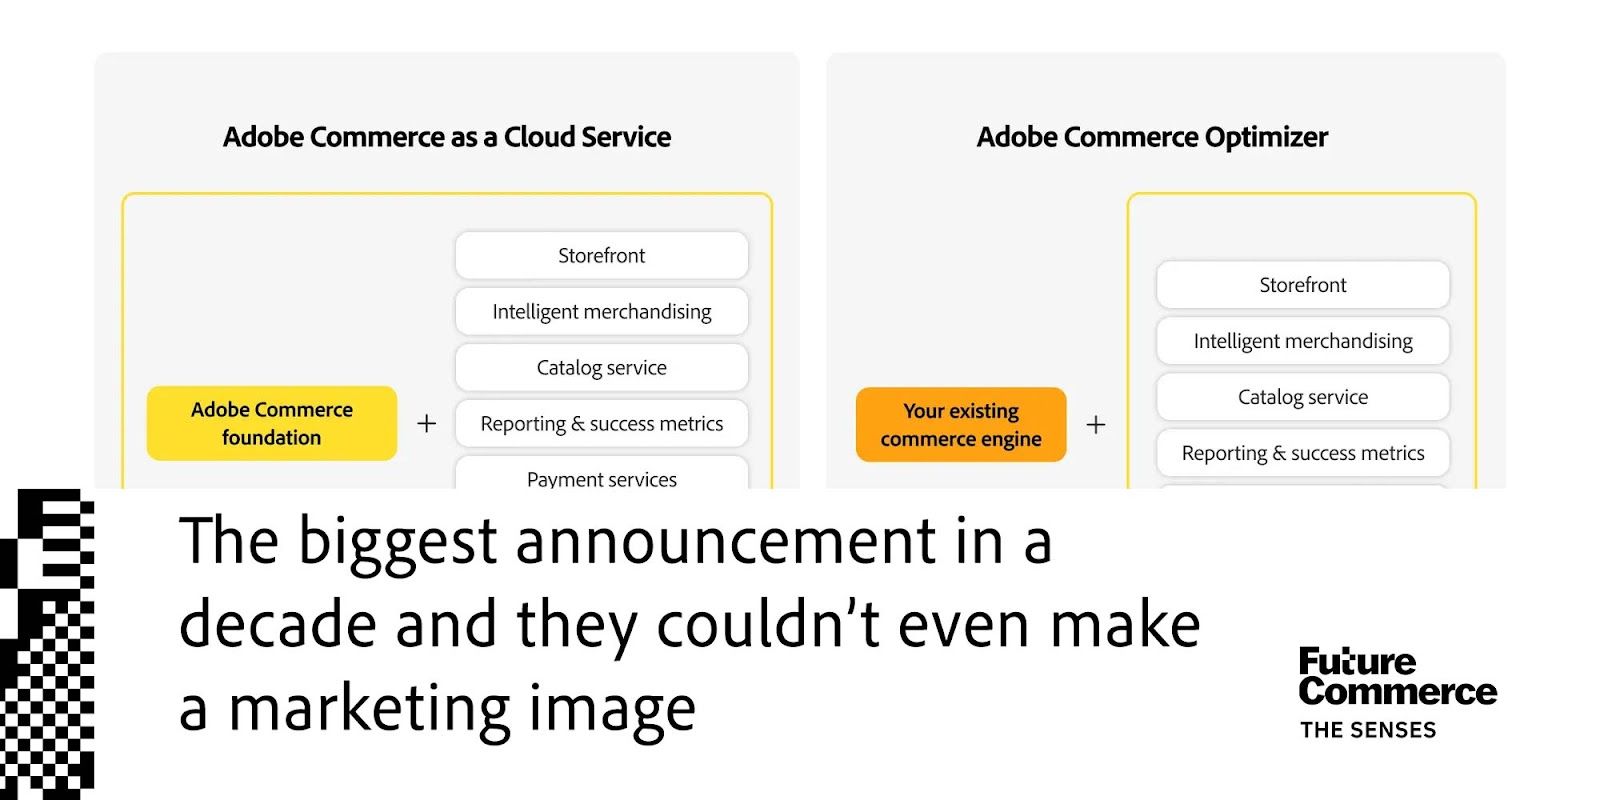Click Storefront under Adobe Commerce as a Cloud Service
The image size is (1600, 800).
click(x=602, y=255)
